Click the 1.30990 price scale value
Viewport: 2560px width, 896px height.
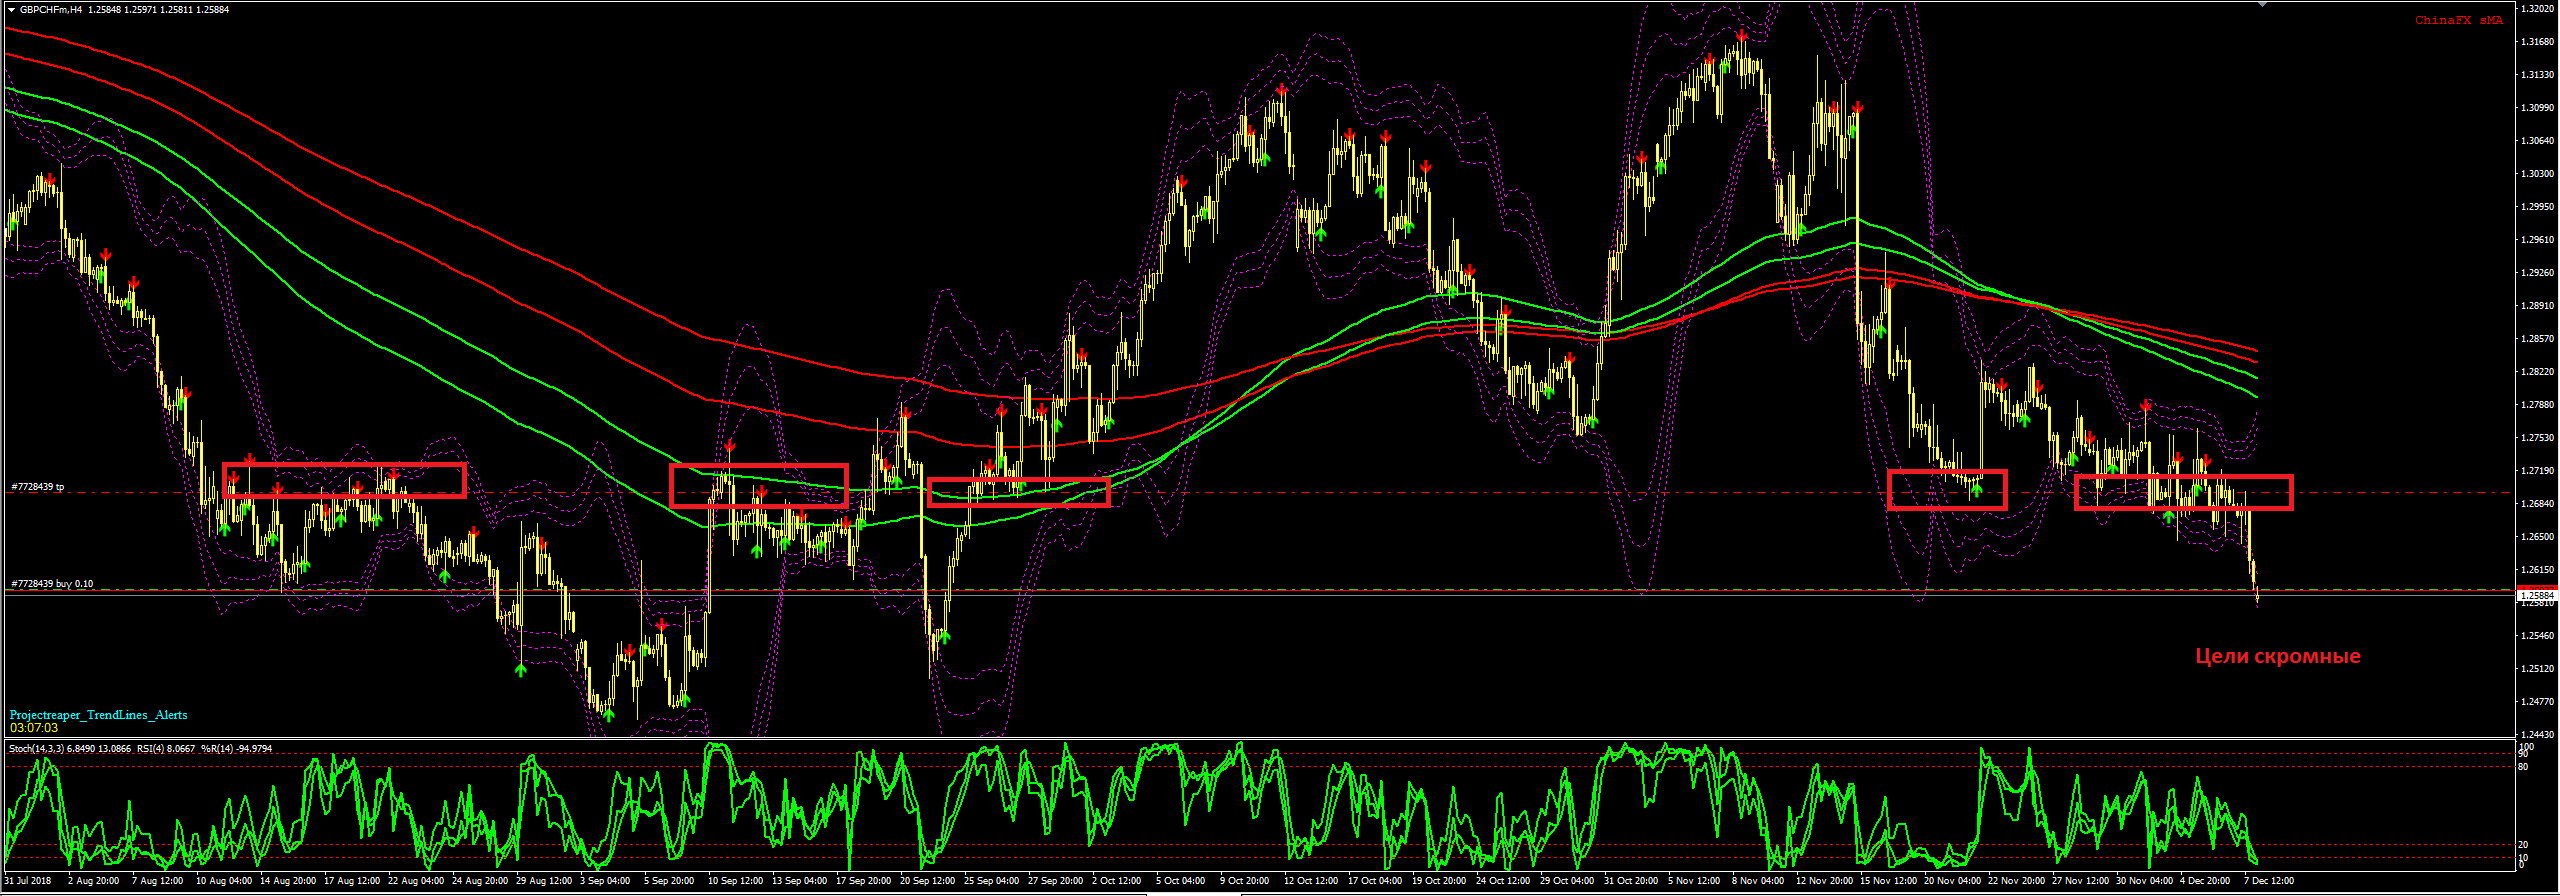coord(2536,107)
